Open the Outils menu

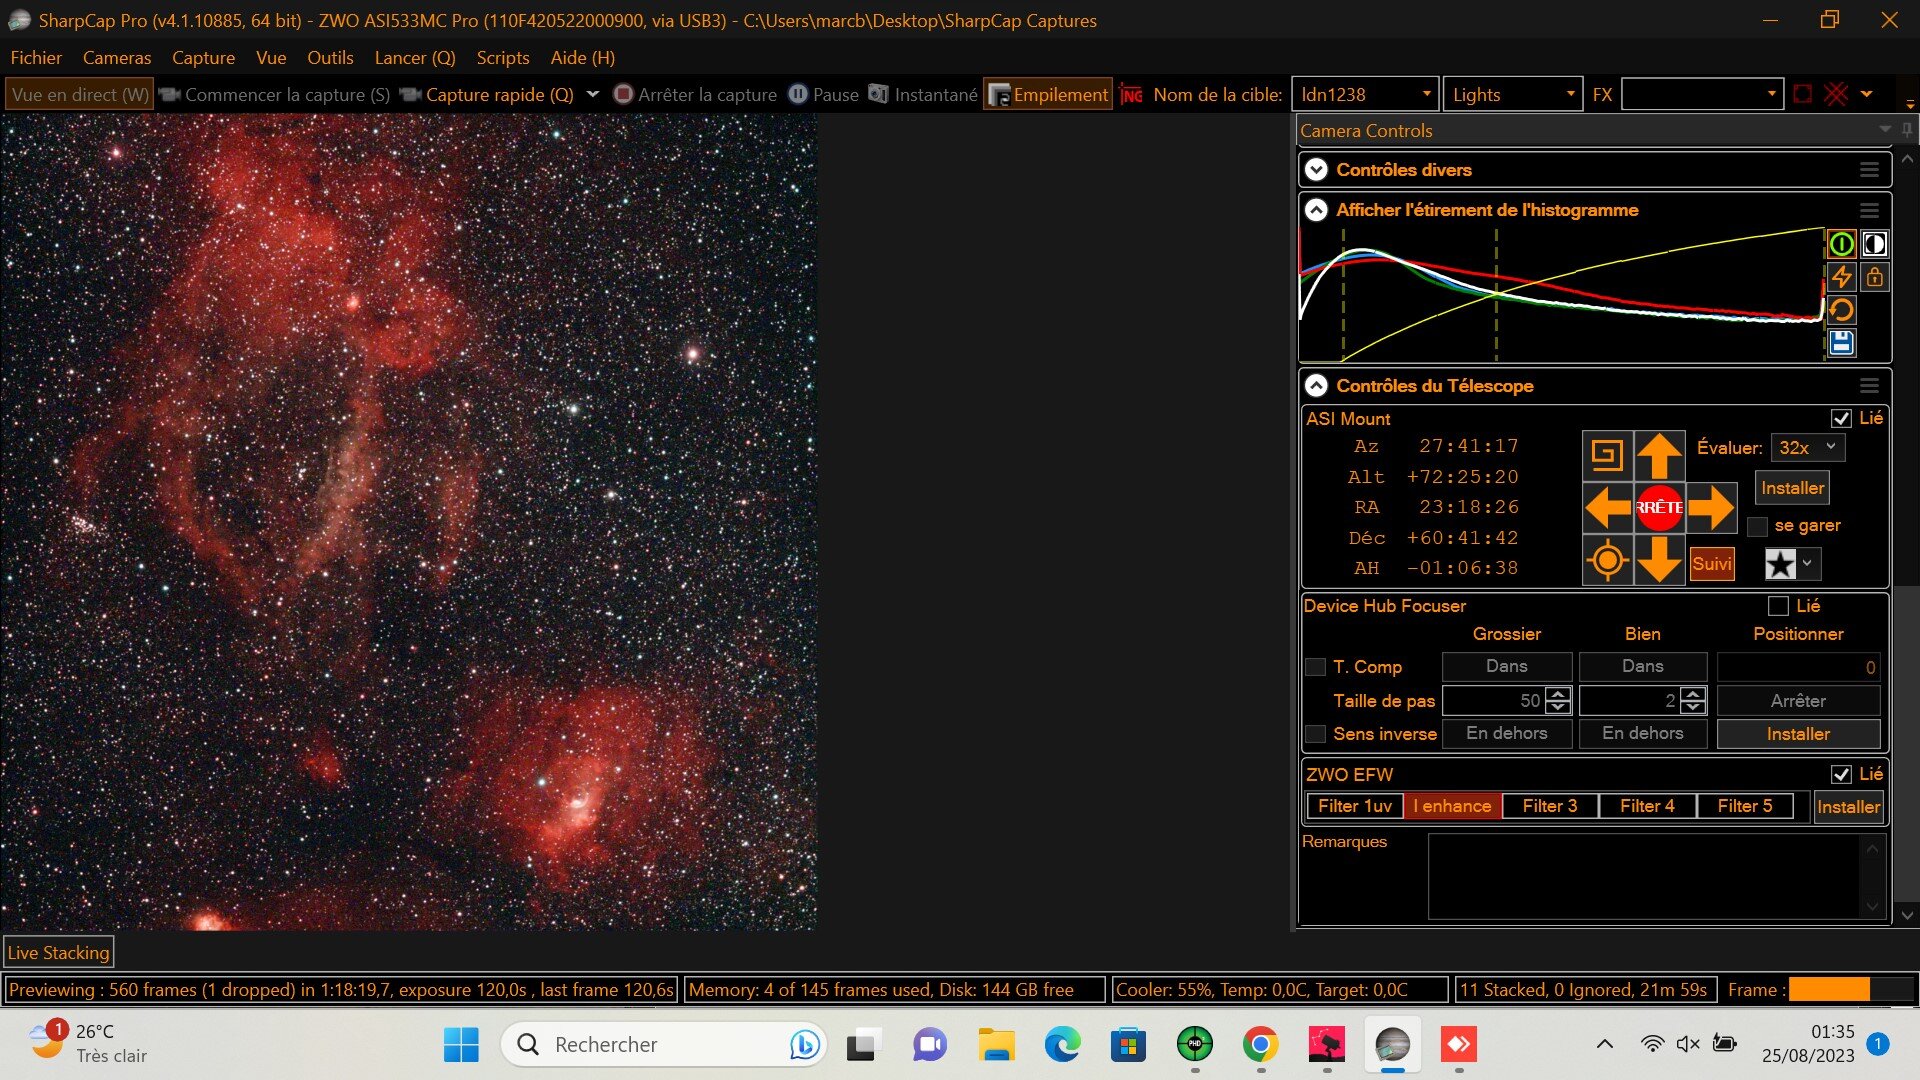[x=330, y=58]
